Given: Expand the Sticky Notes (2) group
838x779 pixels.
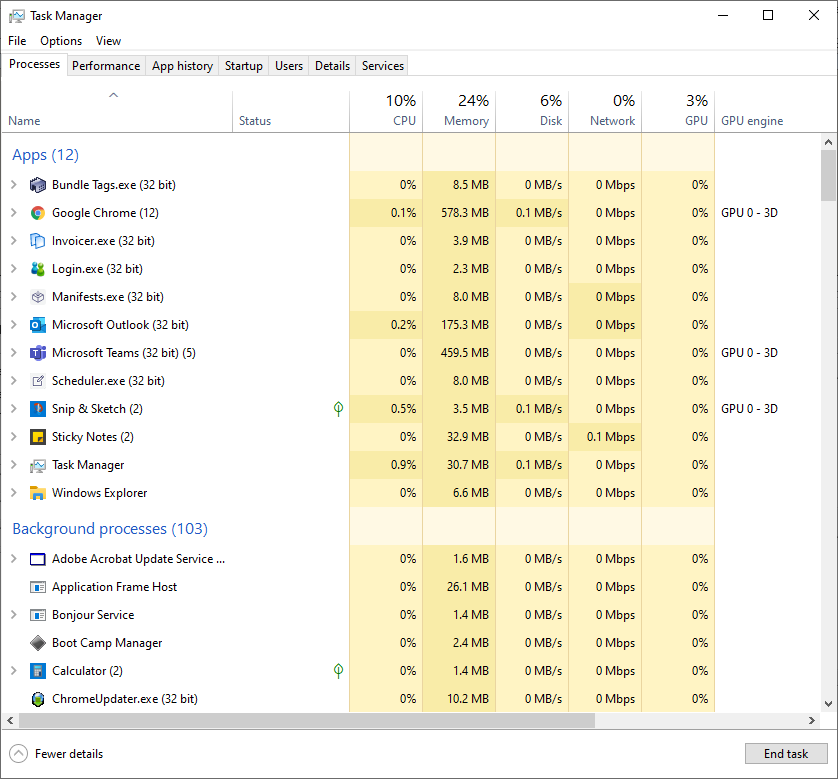Looking at the screenshot, I should click(14, 437).
